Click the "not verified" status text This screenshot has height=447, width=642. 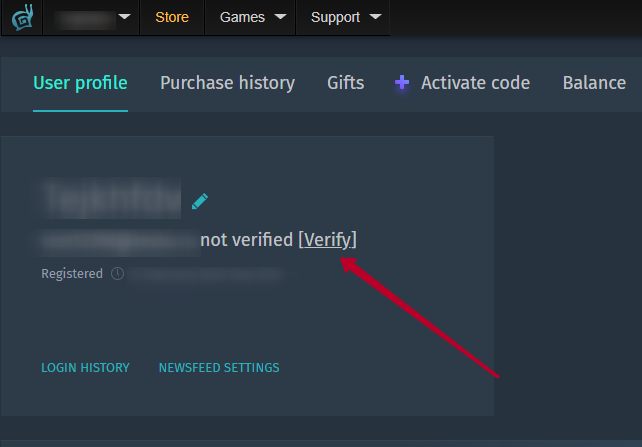pos(247,239)
